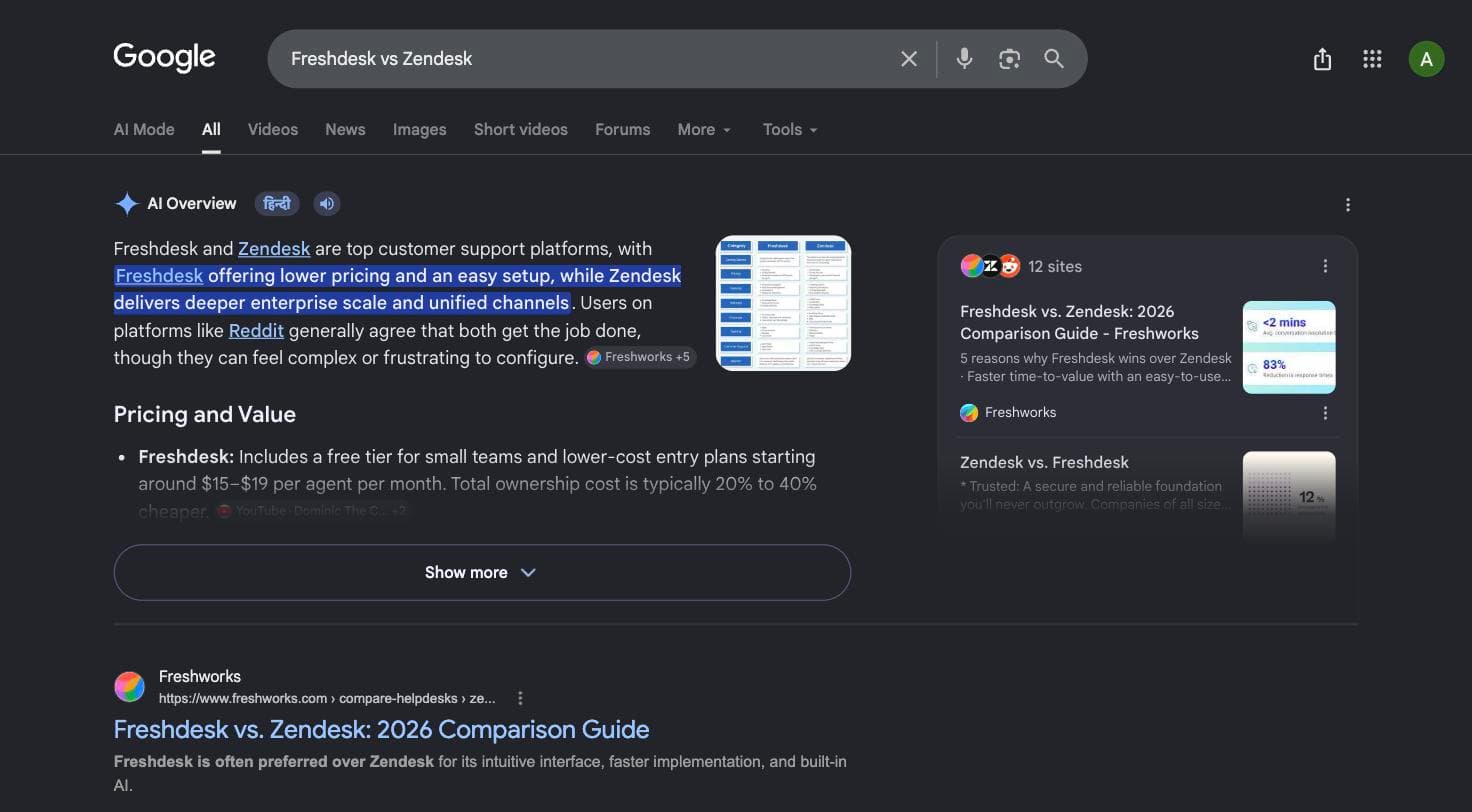Open Freshdesk vs. Zendesk: 2026 Comparison Guide result
Viewport: 1472px width, 812px height.
(x=381, y=729)
